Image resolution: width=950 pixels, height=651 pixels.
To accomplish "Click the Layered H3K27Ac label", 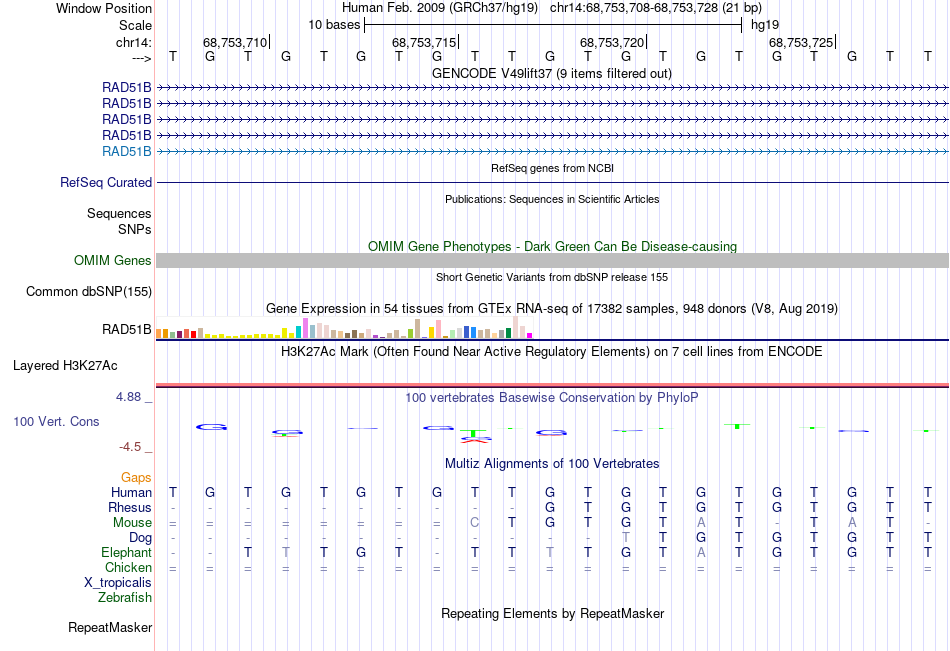I will coord(65,366).
